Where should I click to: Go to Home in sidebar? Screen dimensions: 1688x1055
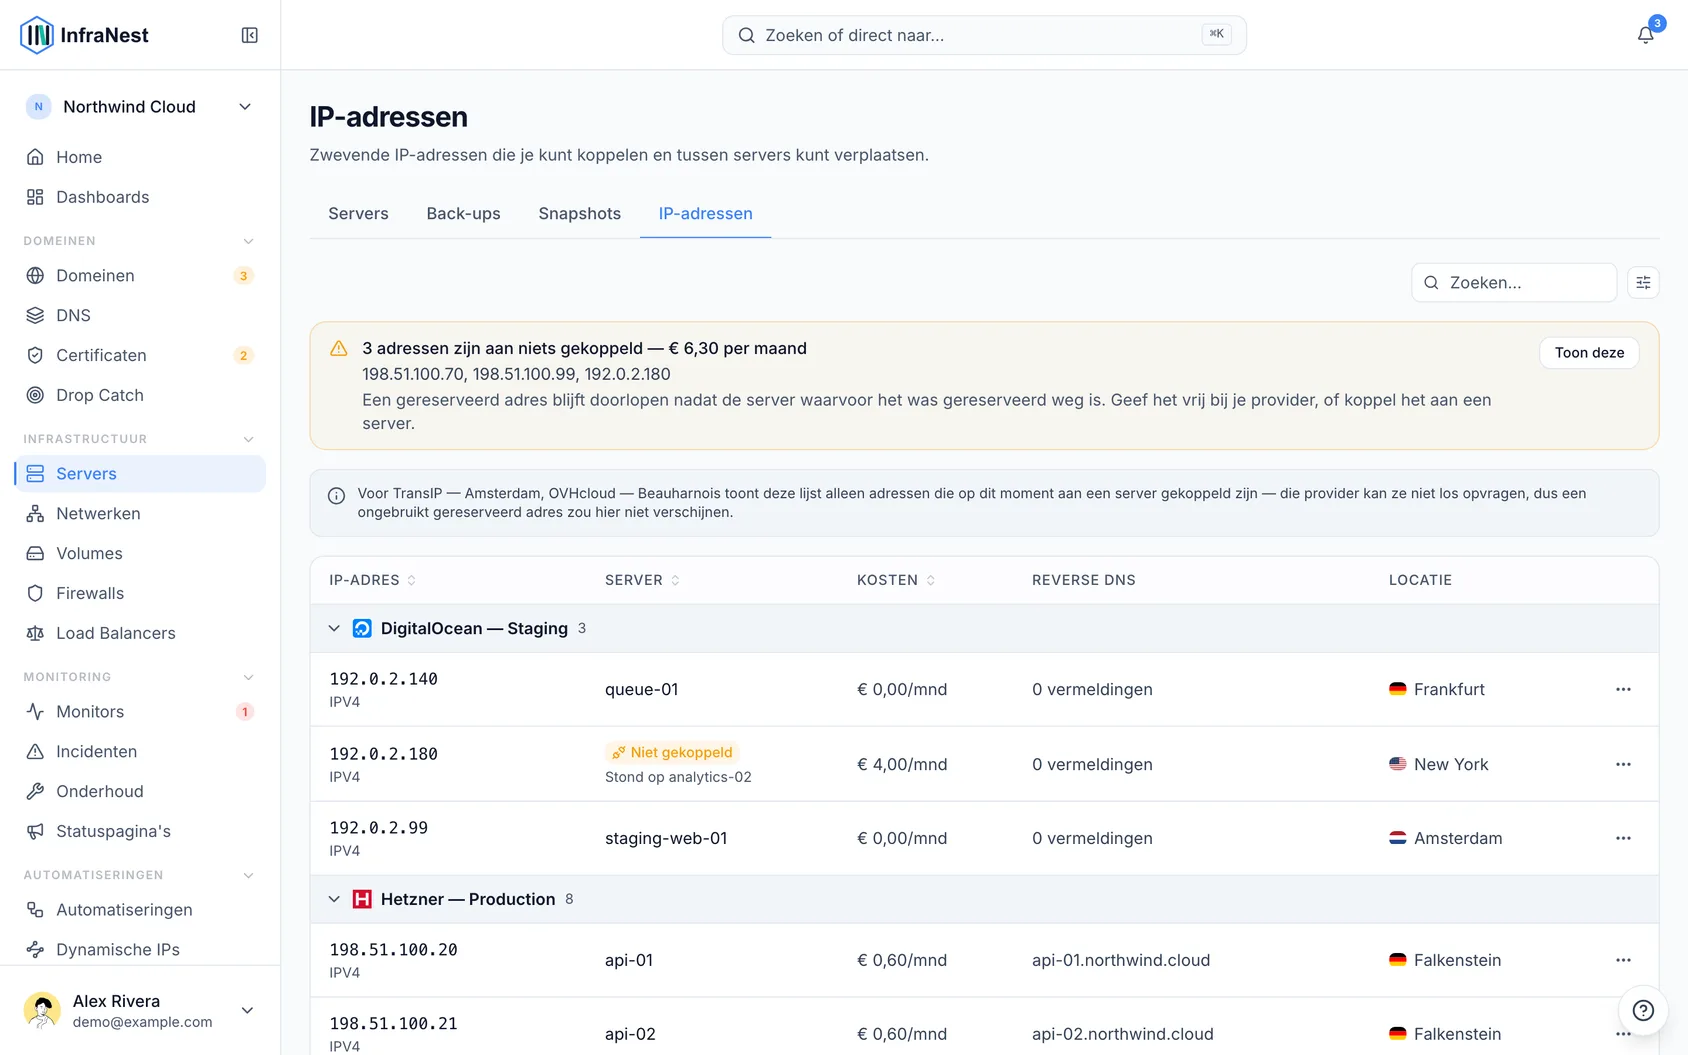[x=140, y=157]
